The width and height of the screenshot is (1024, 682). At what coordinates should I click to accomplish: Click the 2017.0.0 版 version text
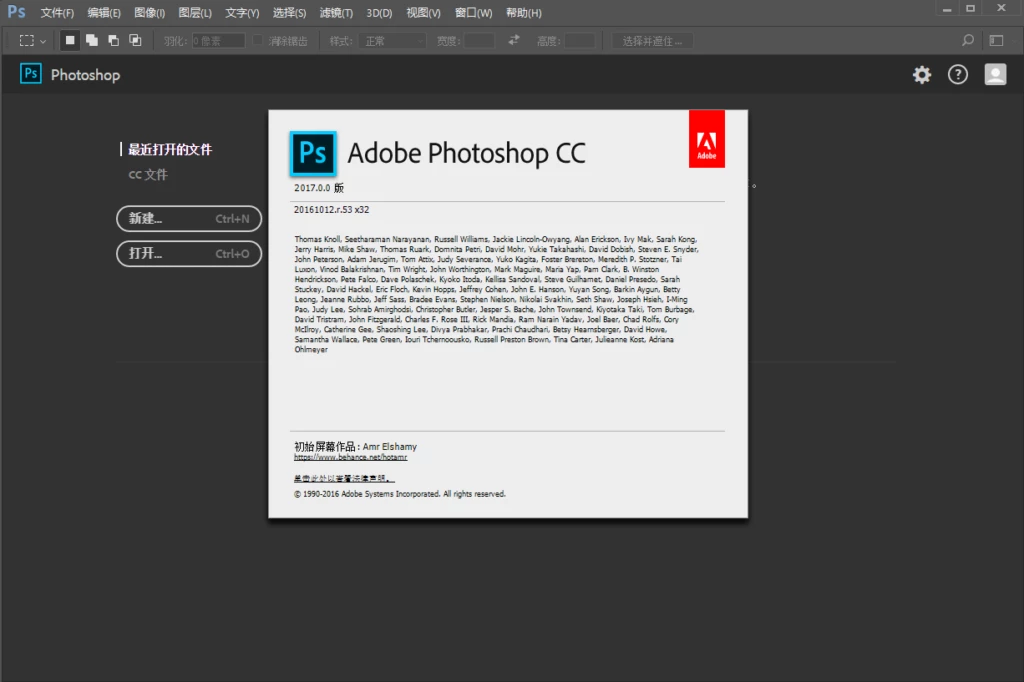(319, 188)
